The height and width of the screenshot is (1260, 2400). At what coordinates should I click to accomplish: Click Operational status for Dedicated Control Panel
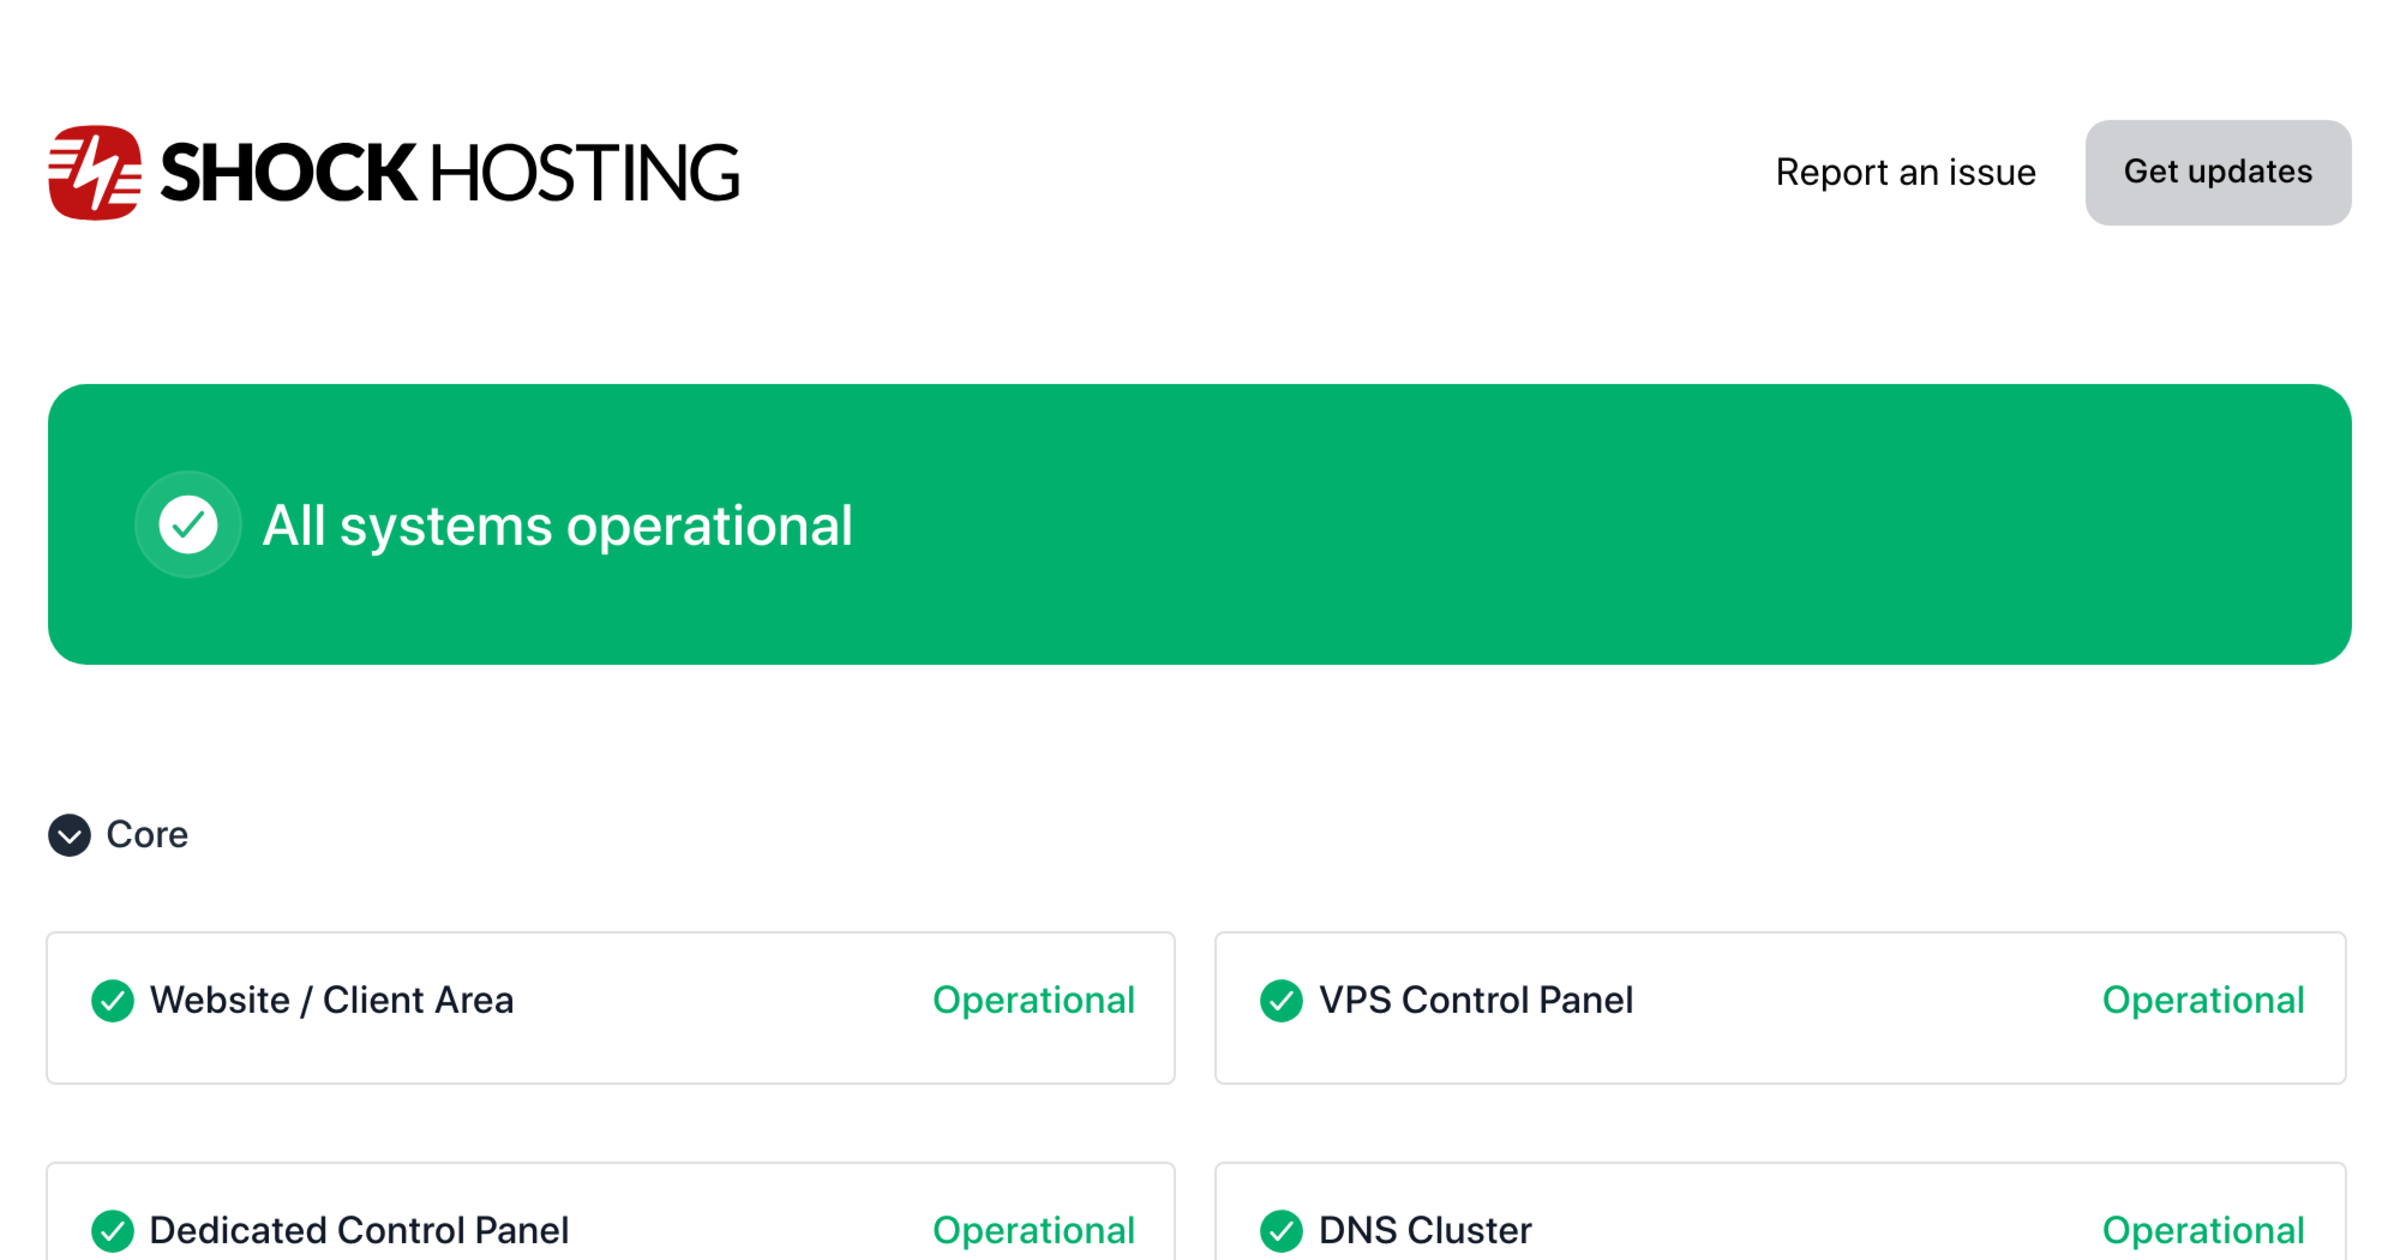[1033, 1231]
